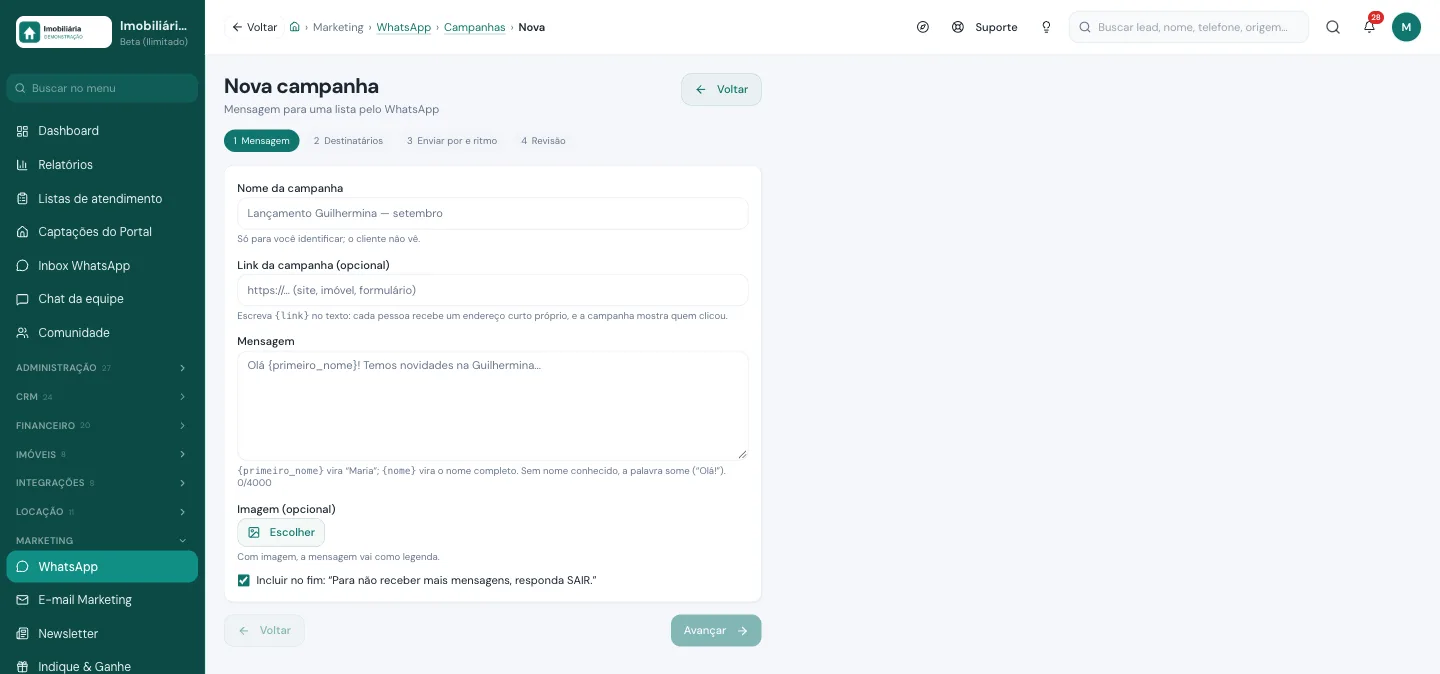The height and width of the screenshot is (674, 1440).
Task: Focus the Buscar lead search field
Action: pos(1189,27)
